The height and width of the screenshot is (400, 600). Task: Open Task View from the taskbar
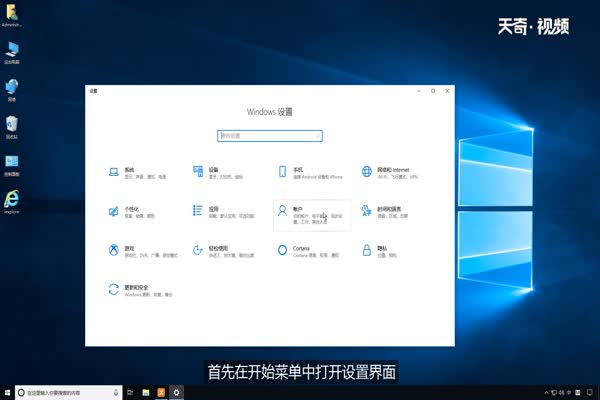coord(130,393)
